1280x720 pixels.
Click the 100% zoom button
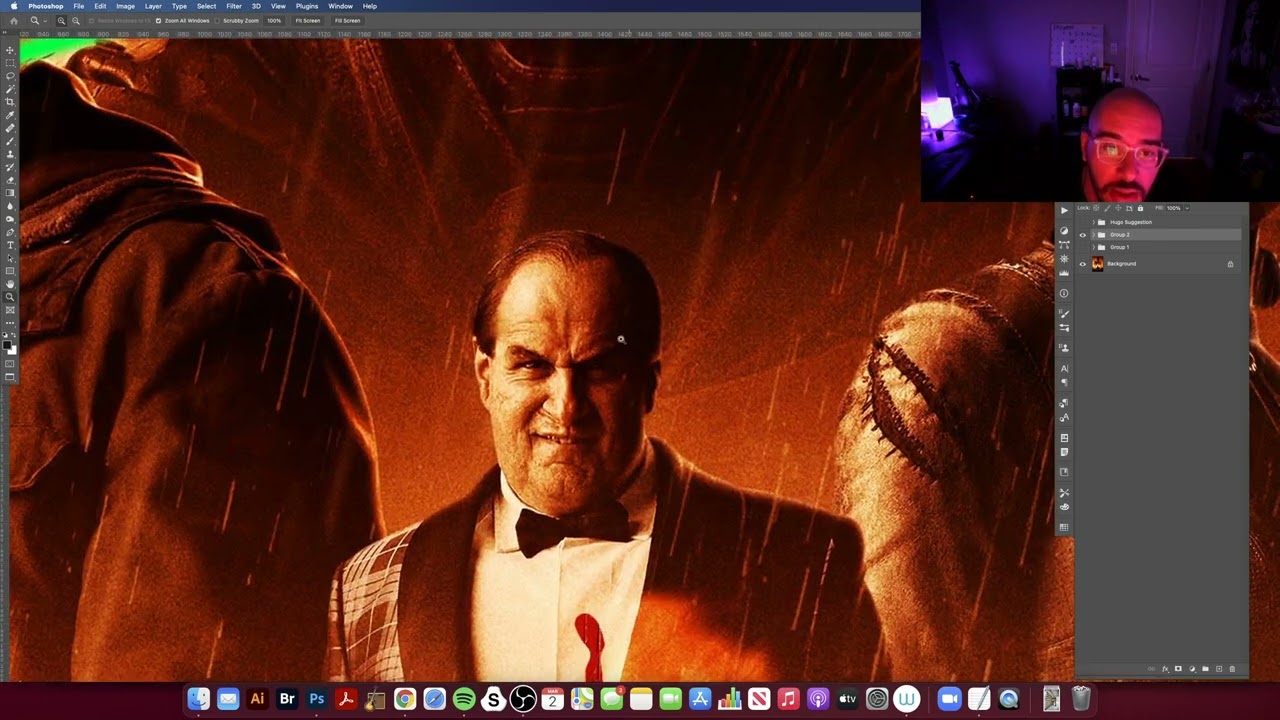tap(274, 20)
